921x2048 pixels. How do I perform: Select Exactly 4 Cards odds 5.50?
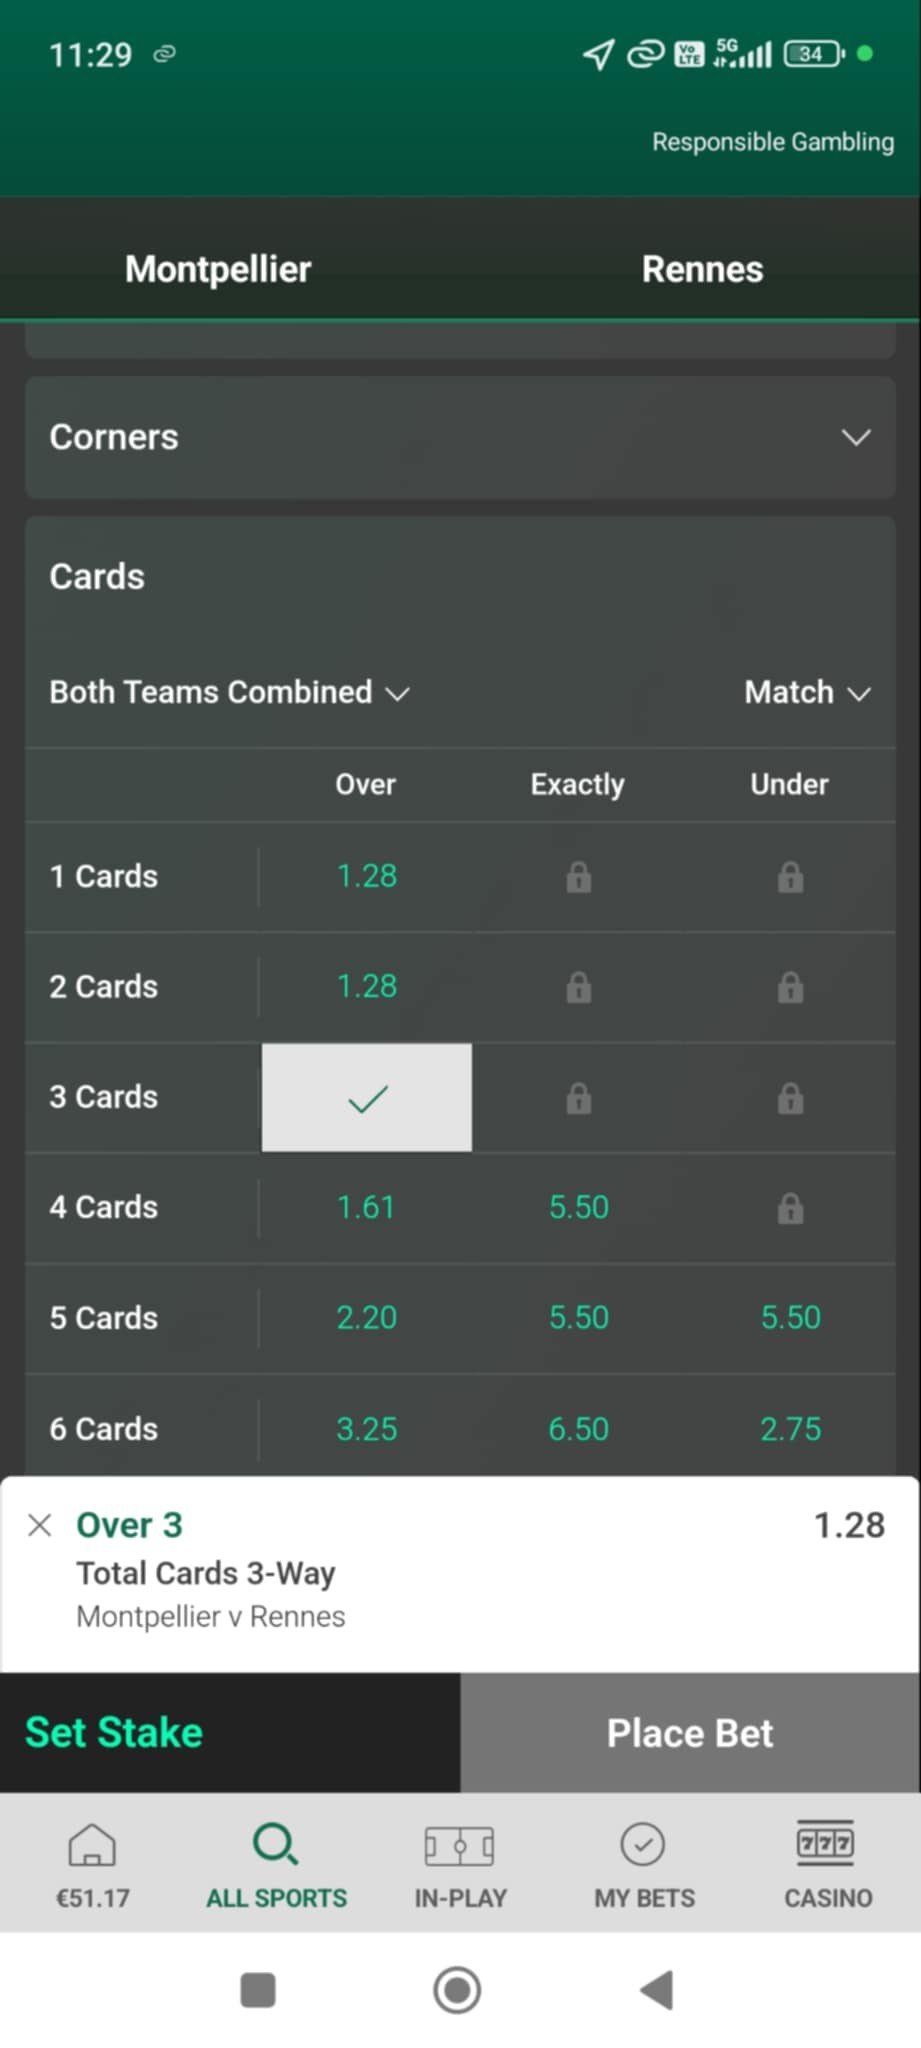578,1207
